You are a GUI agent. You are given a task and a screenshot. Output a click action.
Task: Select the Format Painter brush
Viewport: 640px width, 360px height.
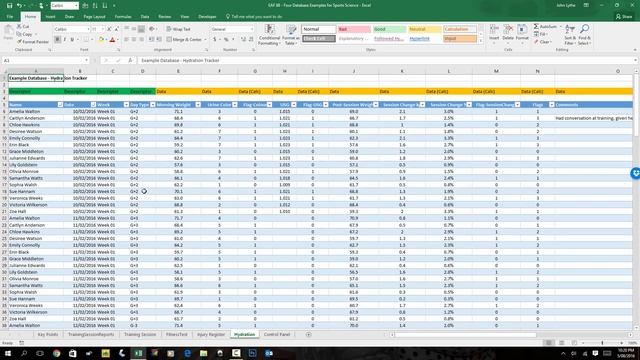20,42
